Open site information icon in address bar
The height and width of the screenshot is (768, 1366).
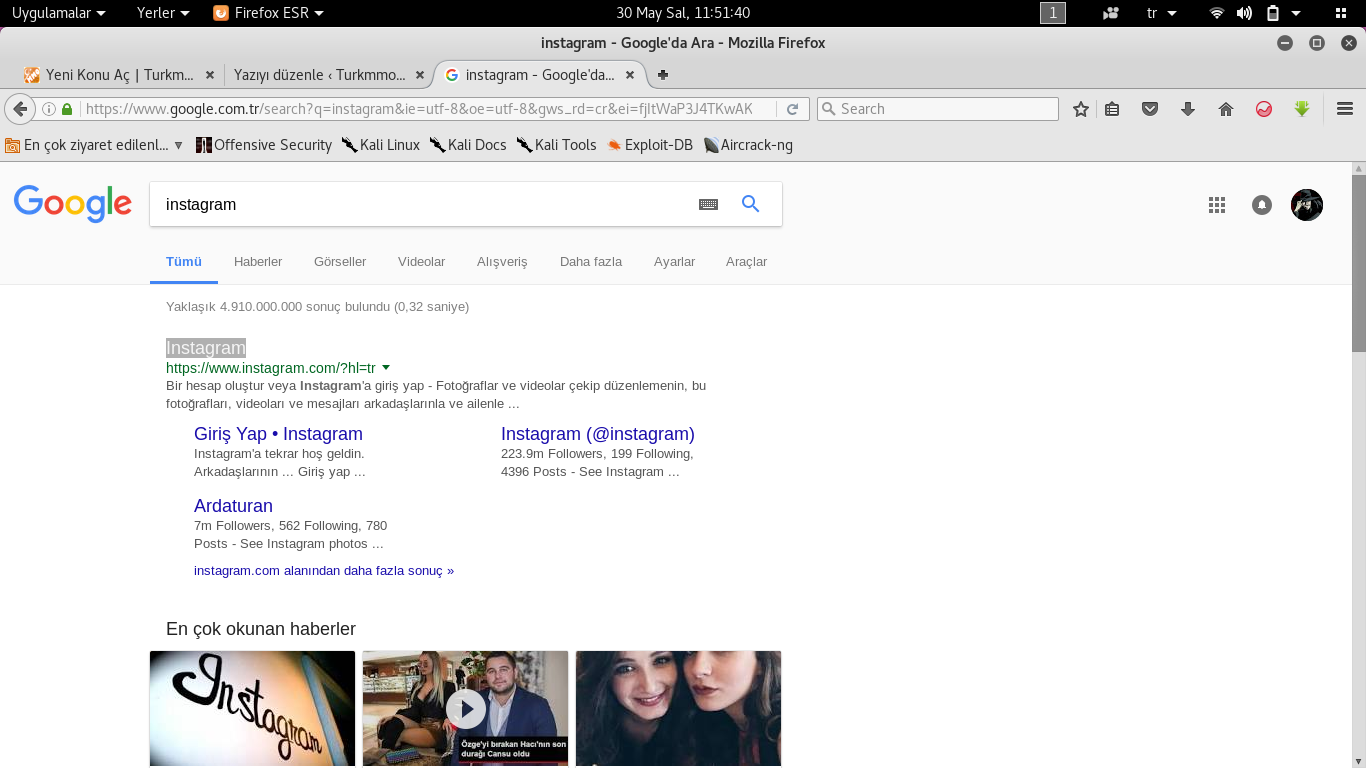(x=49, y=109)
